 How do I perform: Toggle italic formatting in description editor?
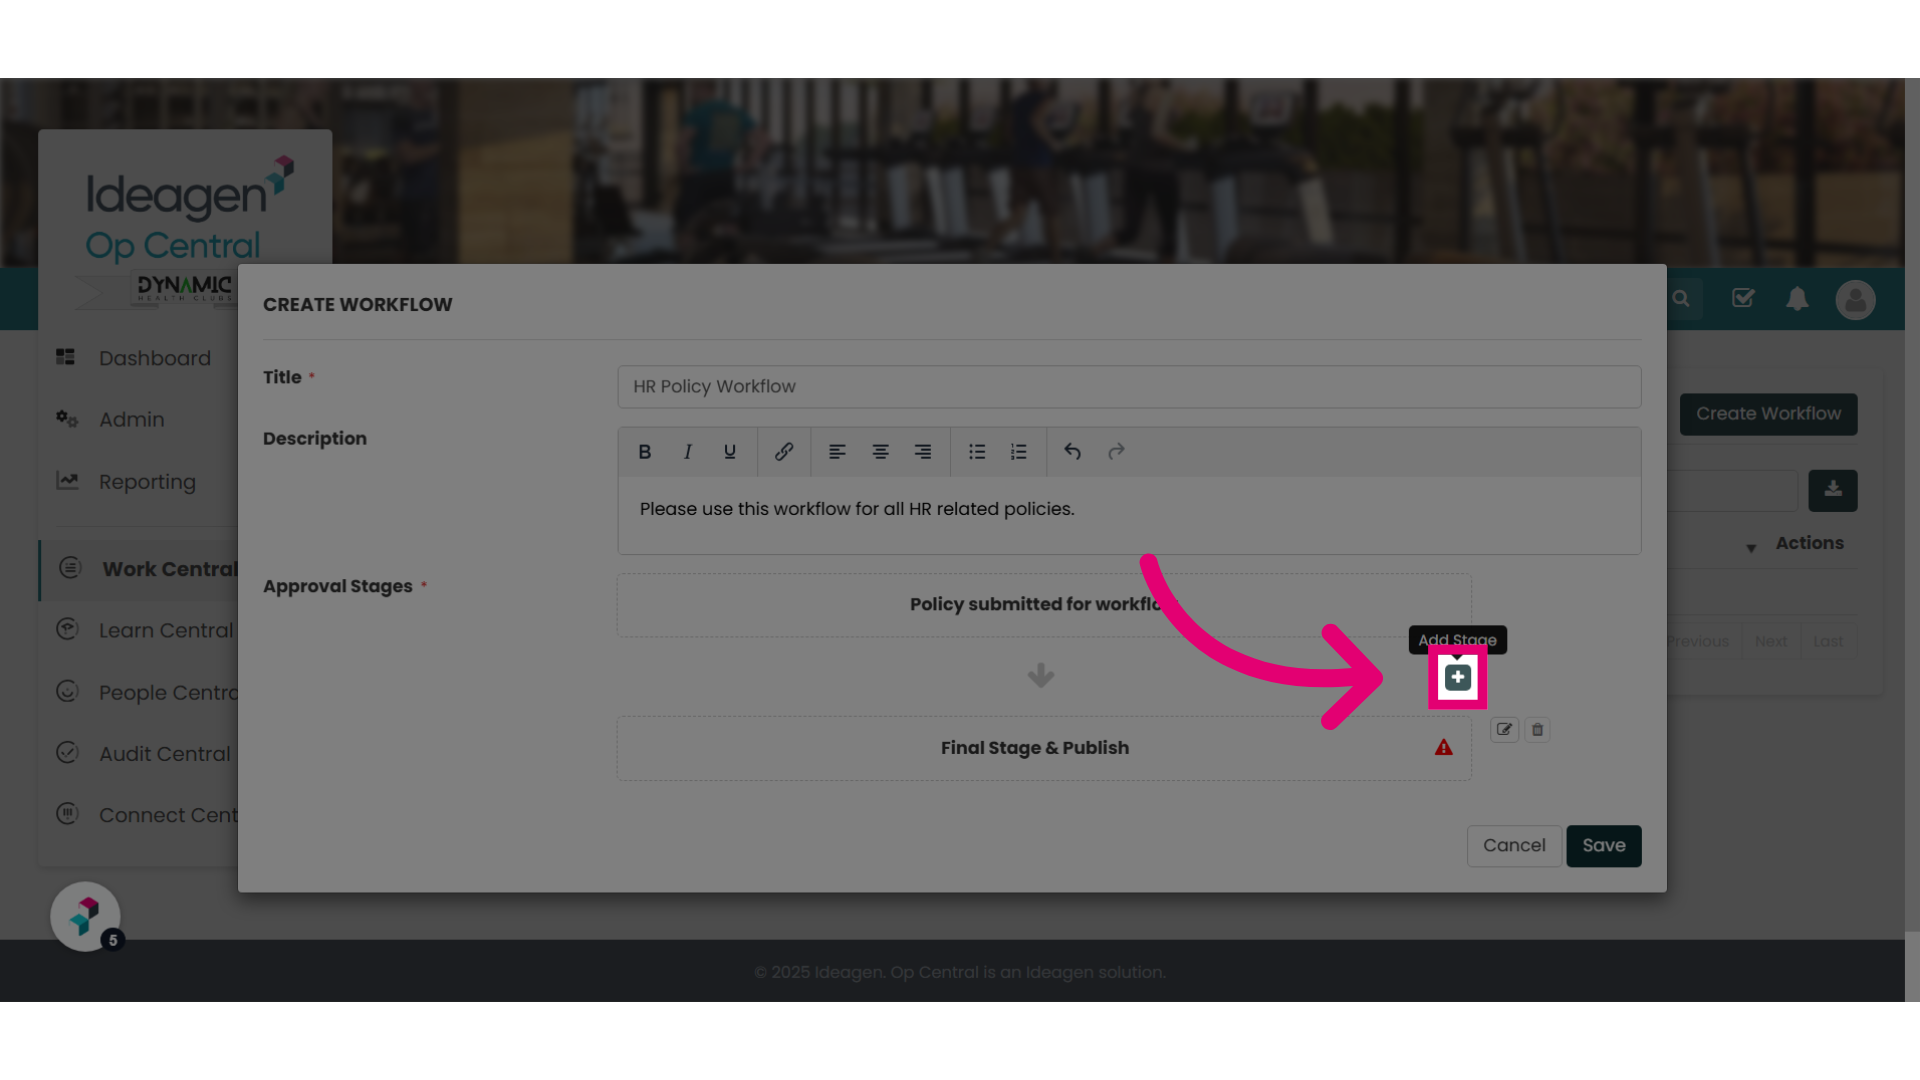[x=688, y=452]
